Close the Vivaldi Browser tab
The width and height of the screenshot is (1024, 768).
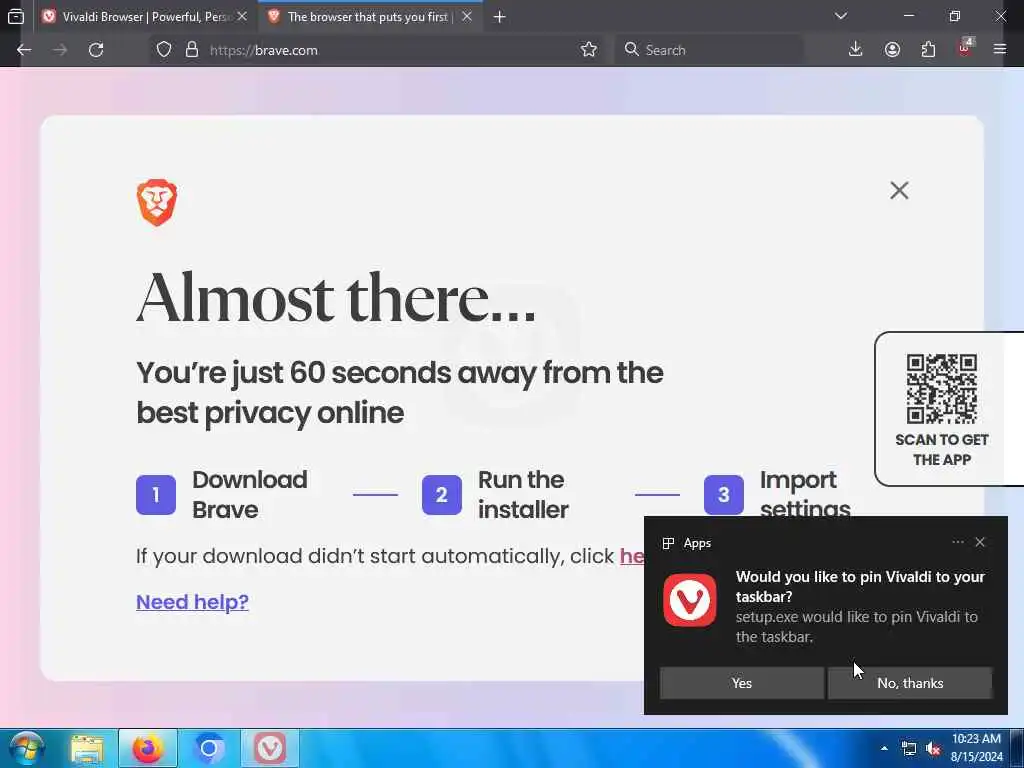click(242, 17)
